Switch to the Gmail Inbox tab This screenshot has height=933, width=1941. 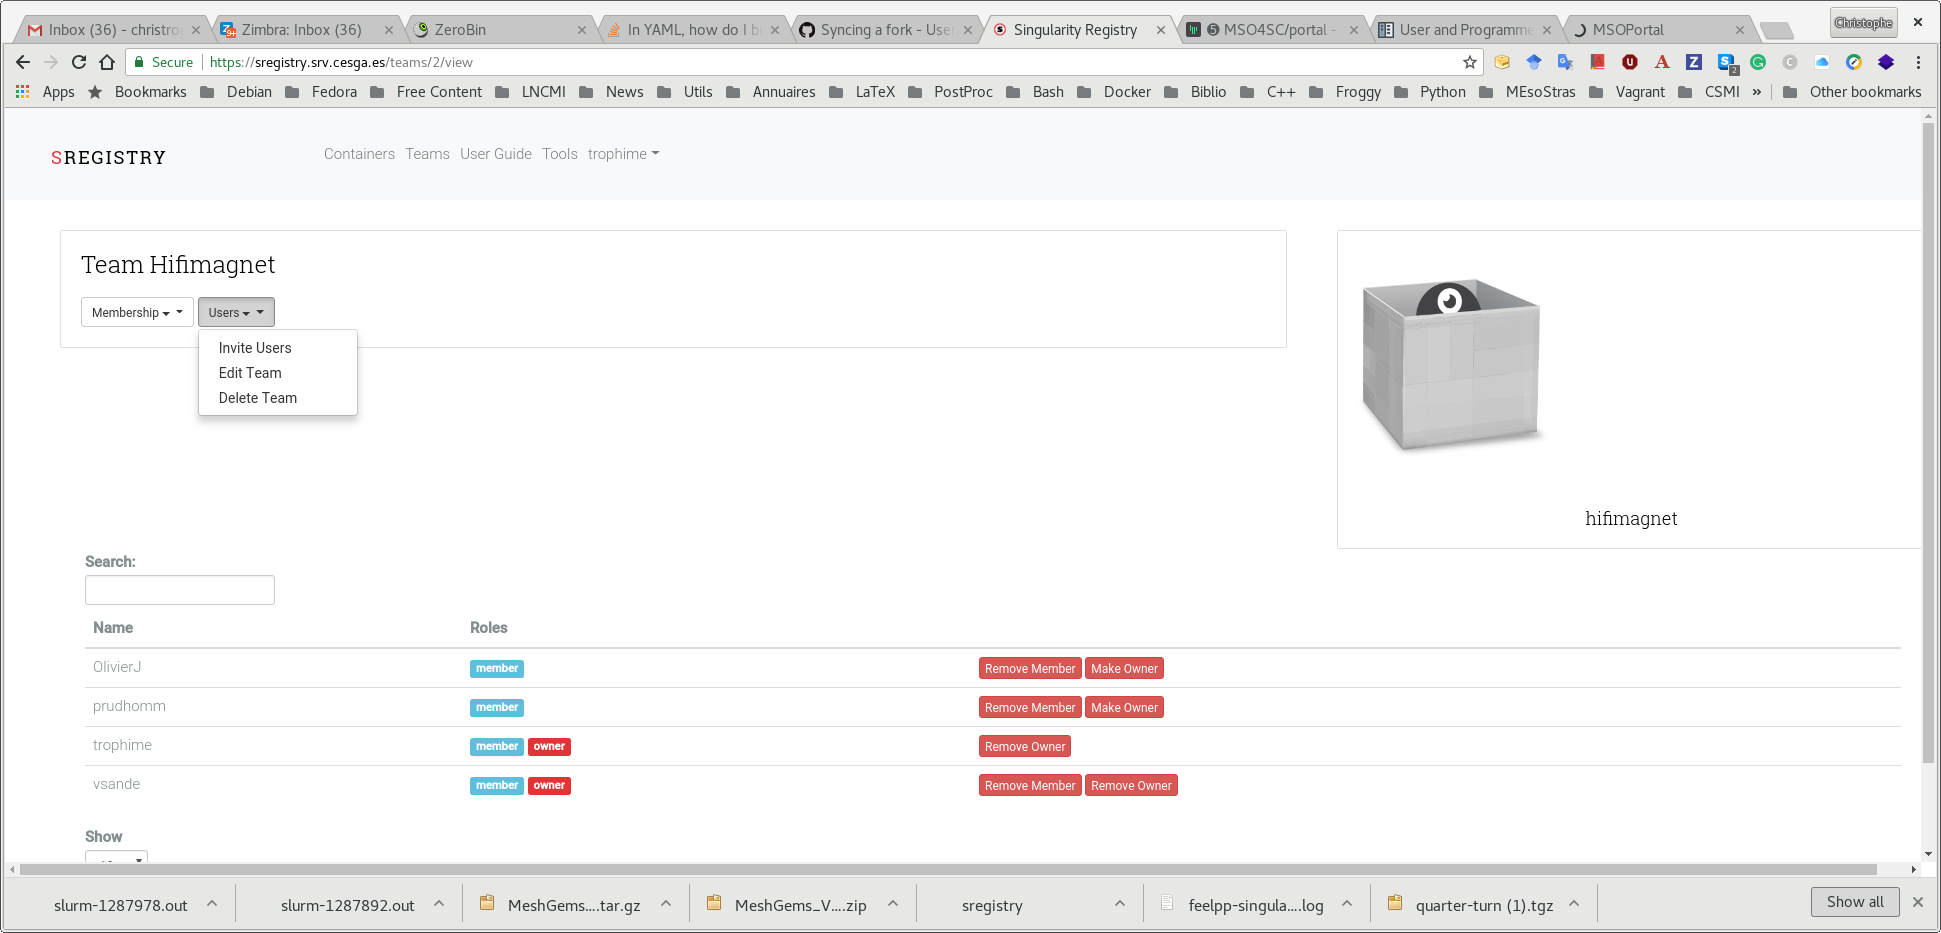click(x=112, y=30)
